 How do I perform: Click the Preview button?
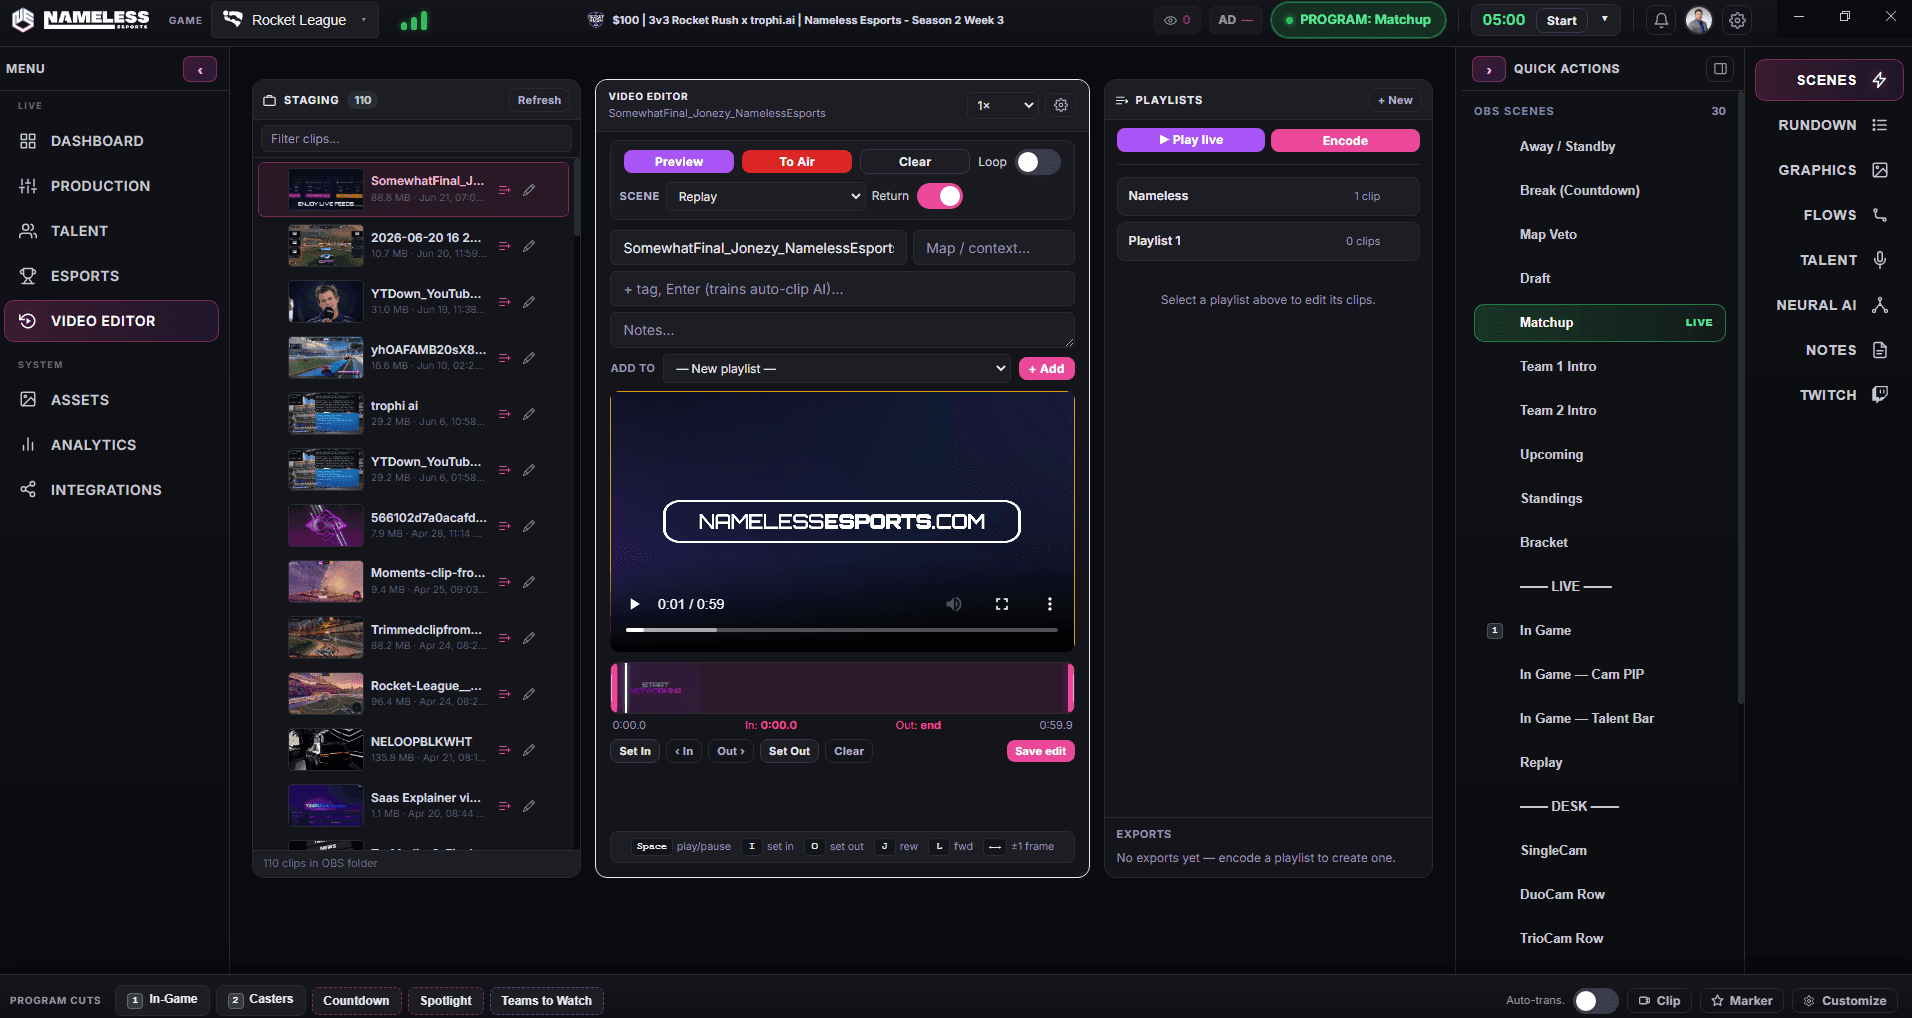pyautogui.click(x=679, y=162)
